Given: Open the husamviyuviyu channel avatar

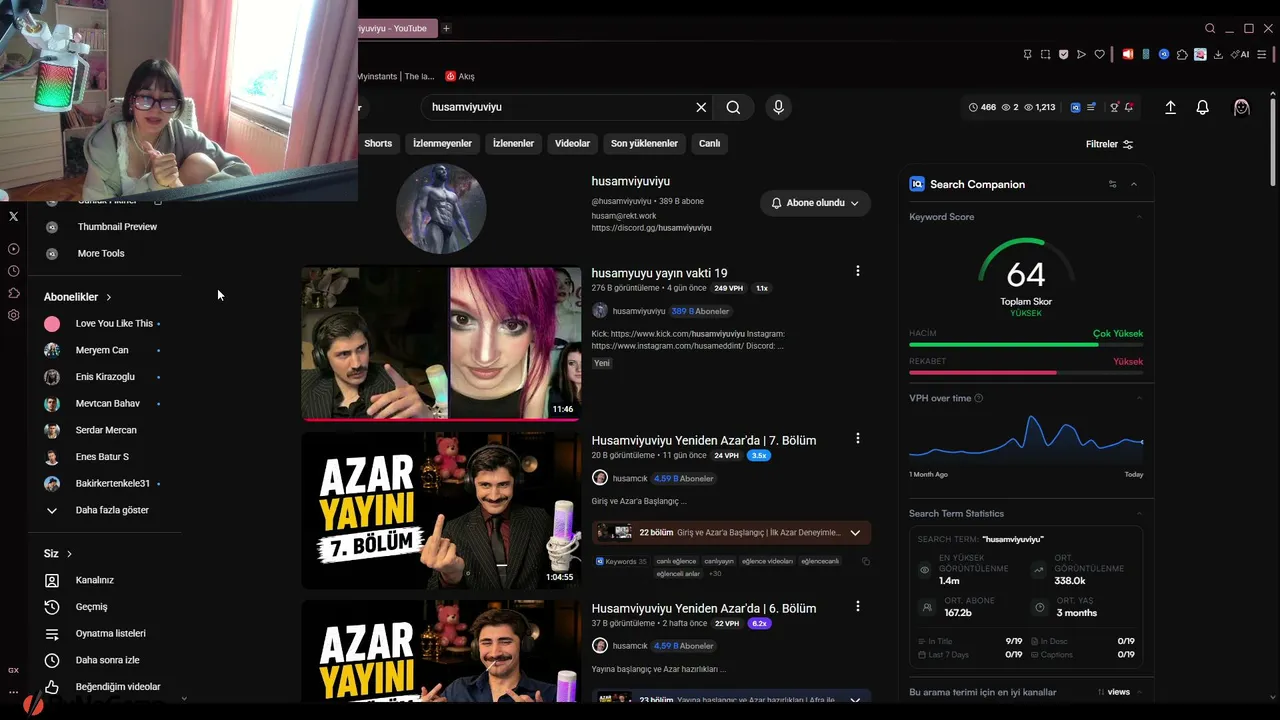Looking at the screenshot, I should click(441, 208).
